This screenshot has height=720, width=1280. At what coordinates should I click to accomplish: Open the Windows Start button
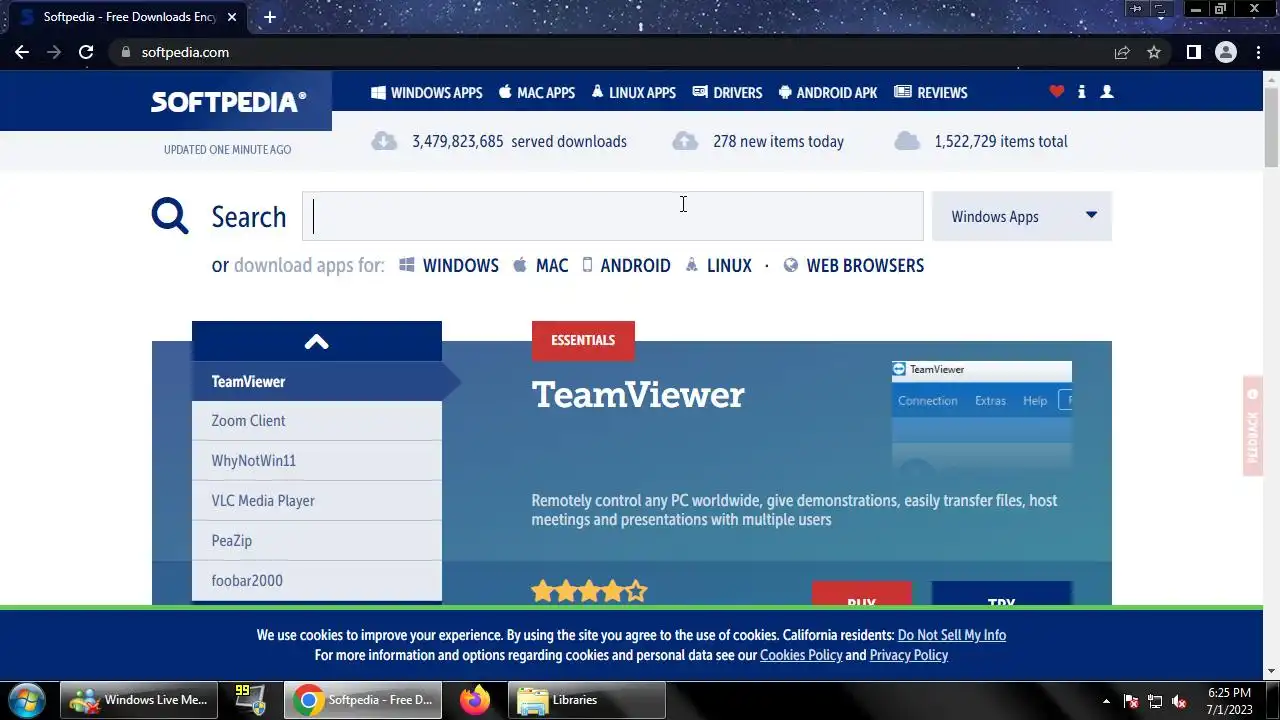coord(27,699)
